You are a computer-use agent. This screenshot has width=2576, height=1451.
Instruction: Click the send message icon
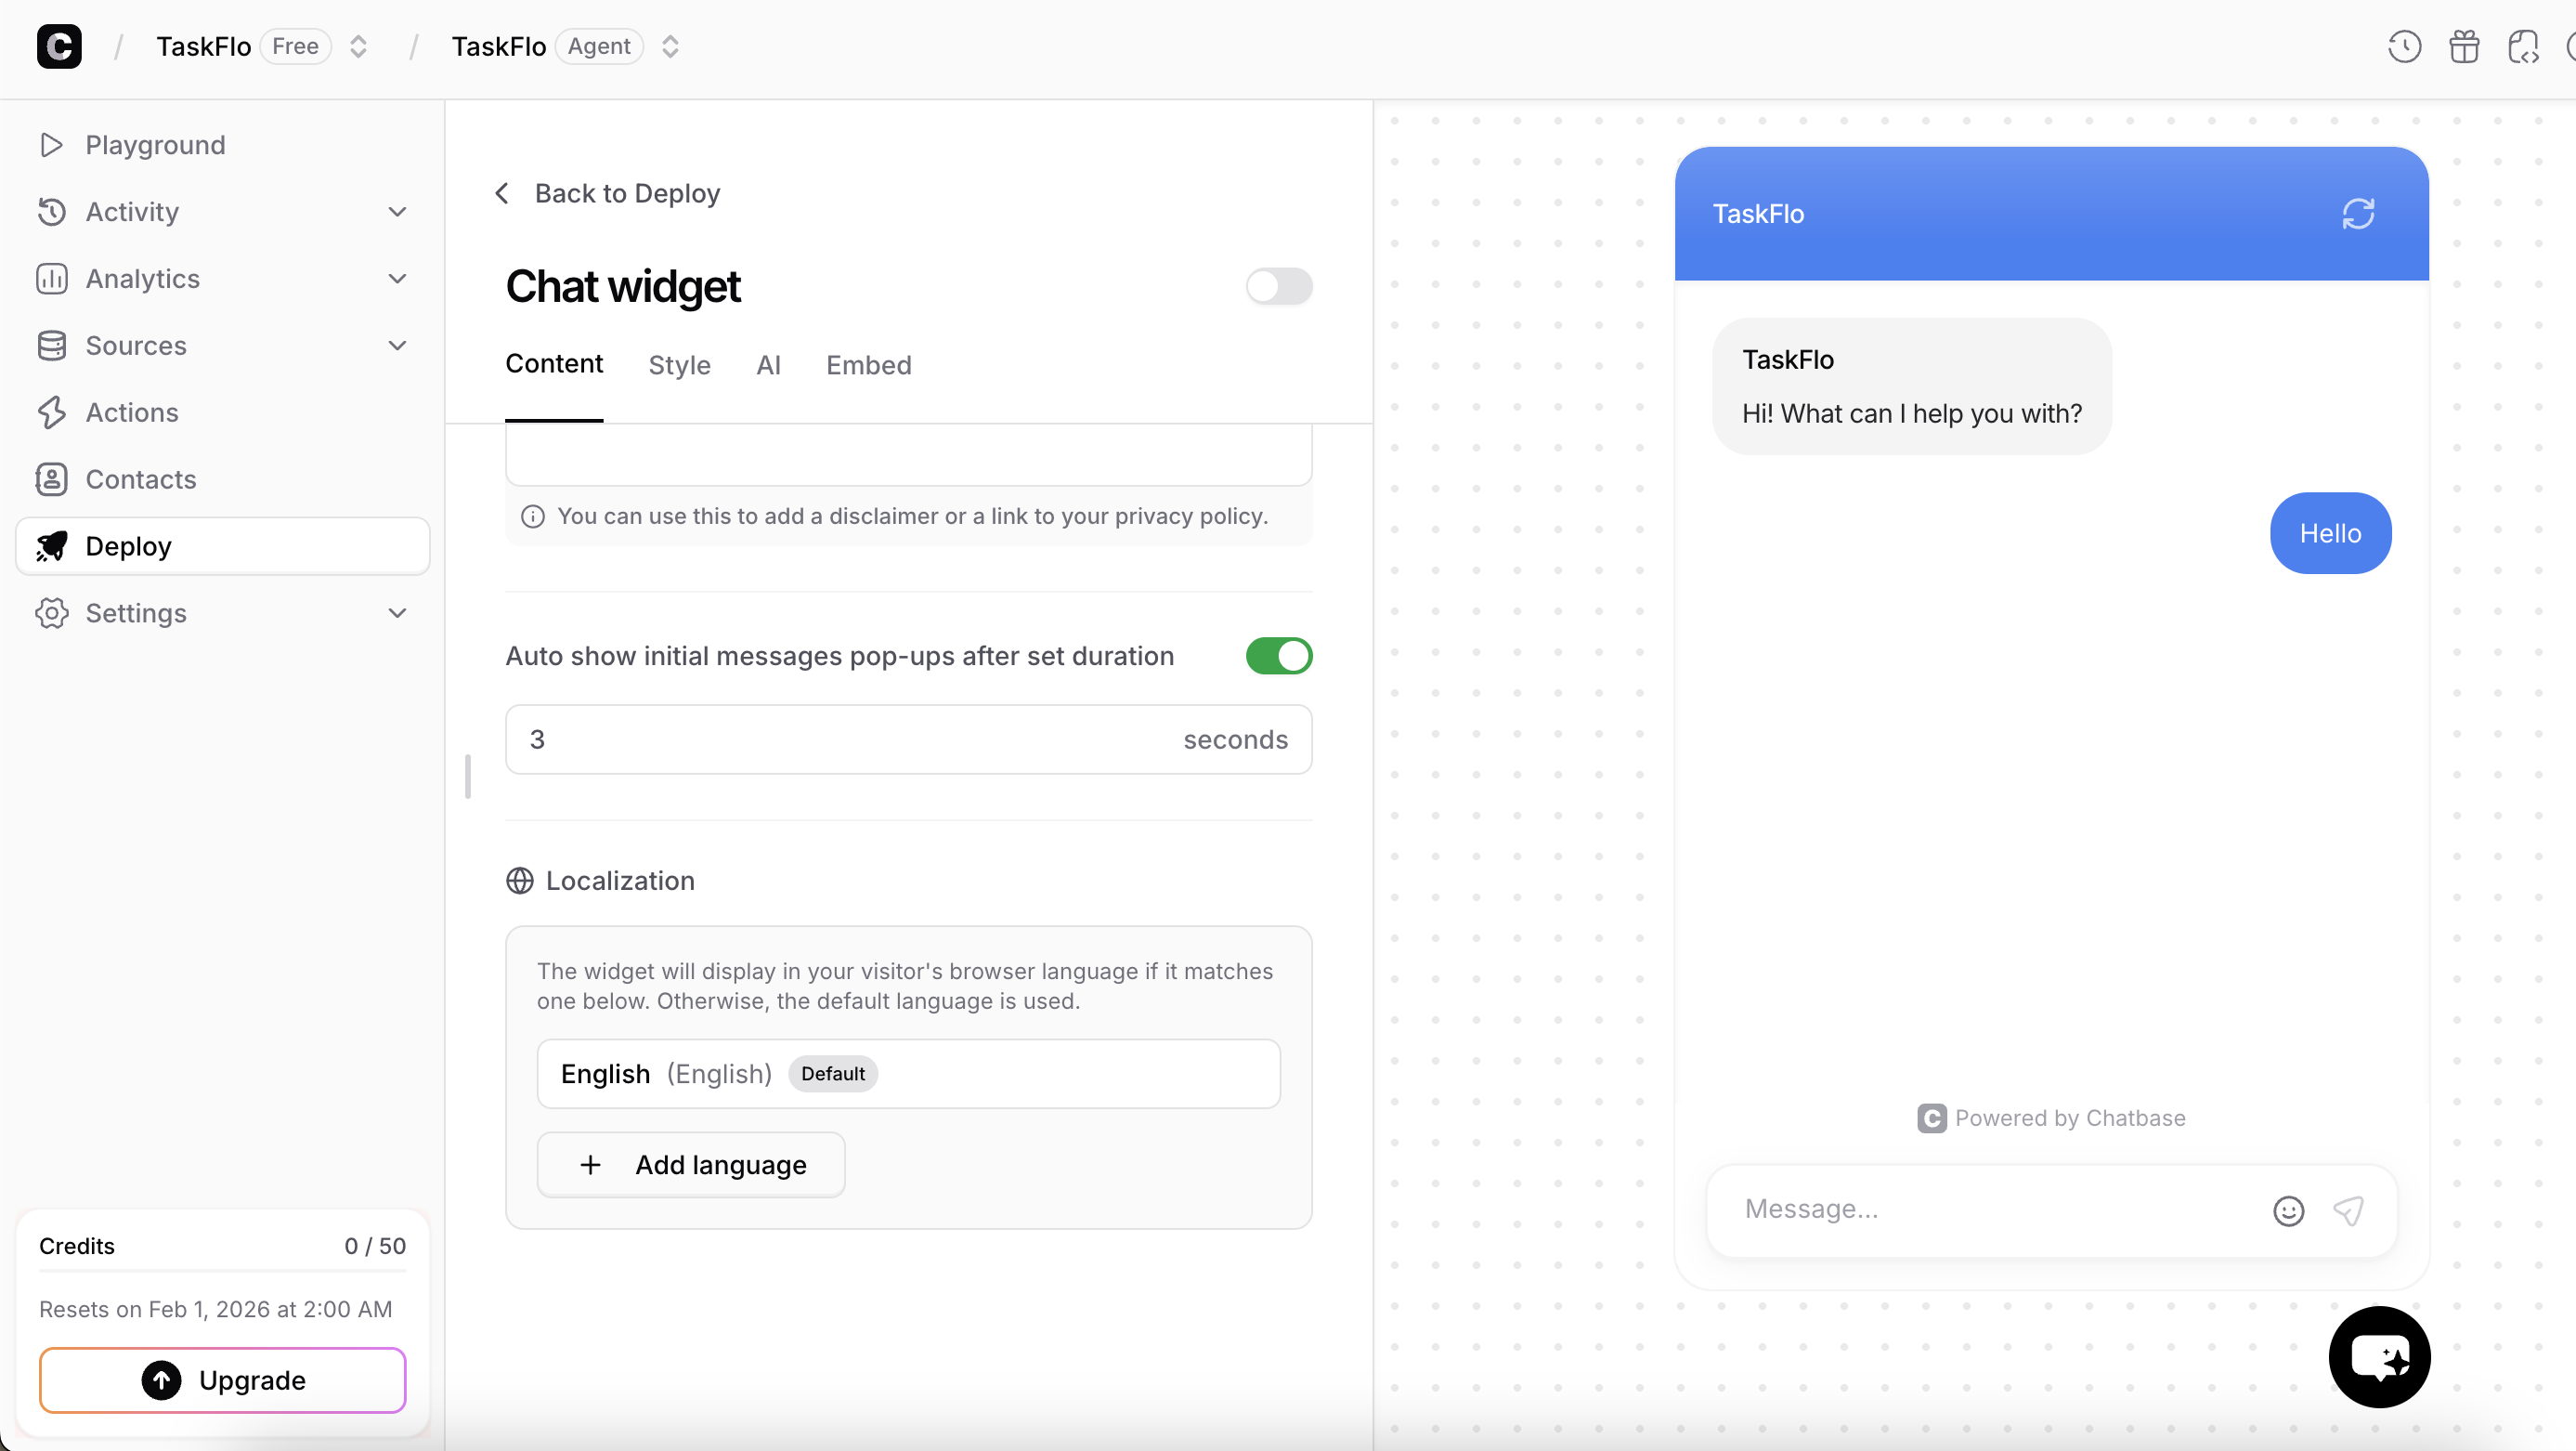(2348, 1210)
